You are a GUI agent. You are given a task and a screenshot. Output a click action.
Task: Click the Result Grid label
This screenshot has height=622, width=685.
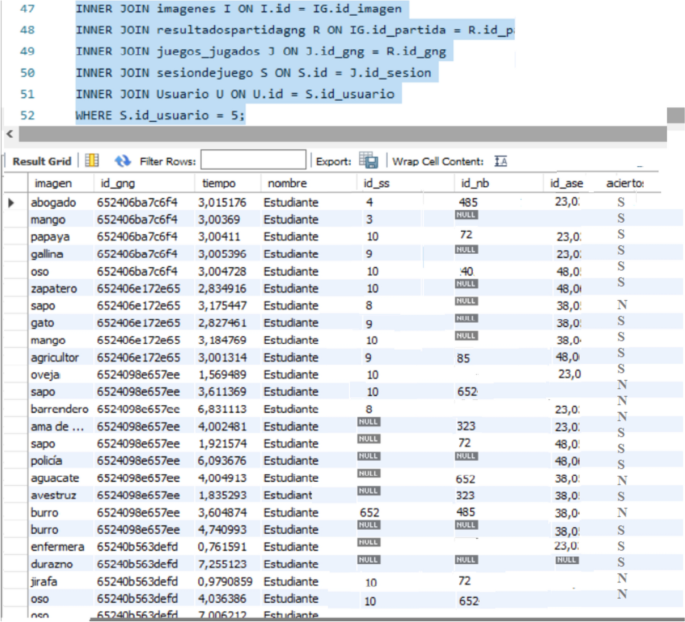point(41,161)
